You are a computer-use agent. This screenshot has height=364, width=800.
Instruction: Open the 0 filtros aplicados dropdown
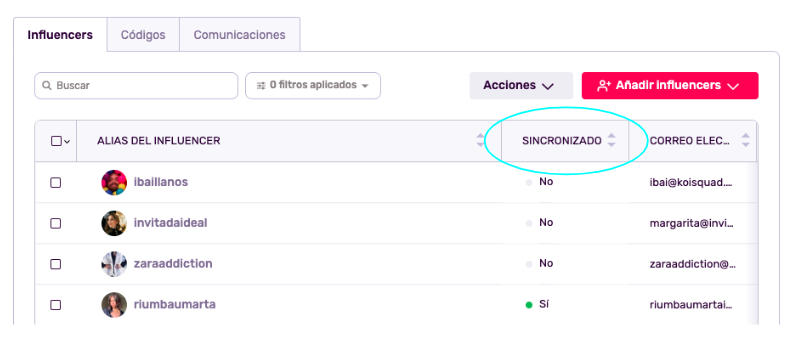click(313, 86)
